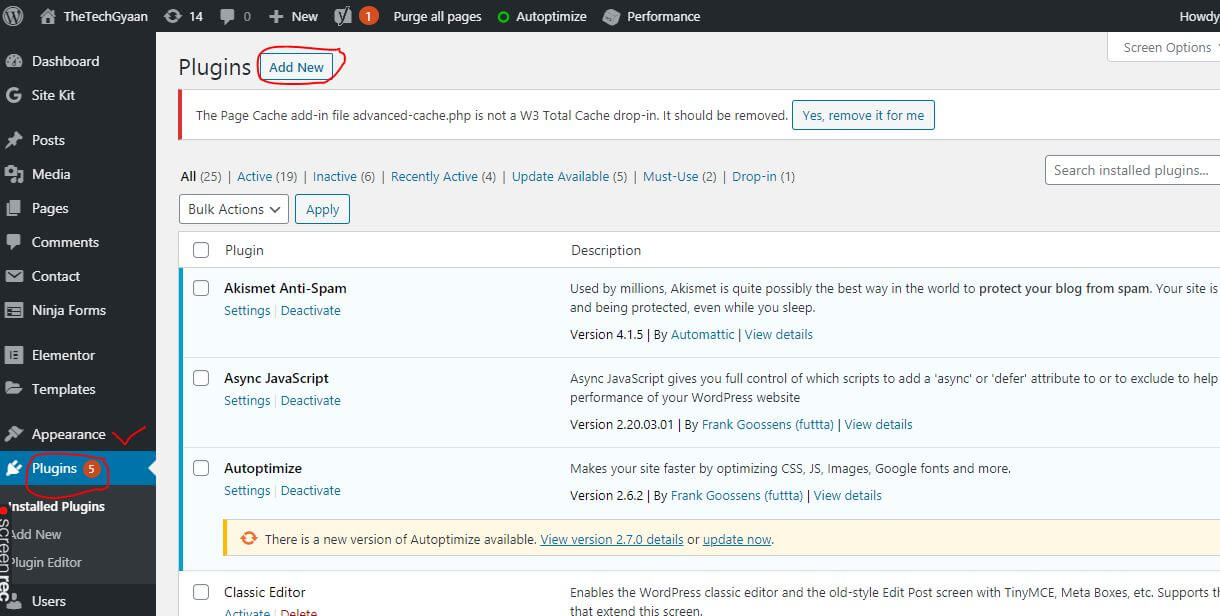1220x616 pixels.
Task: Show Drop-in plugins filter
Action: [x=763, y=176]
